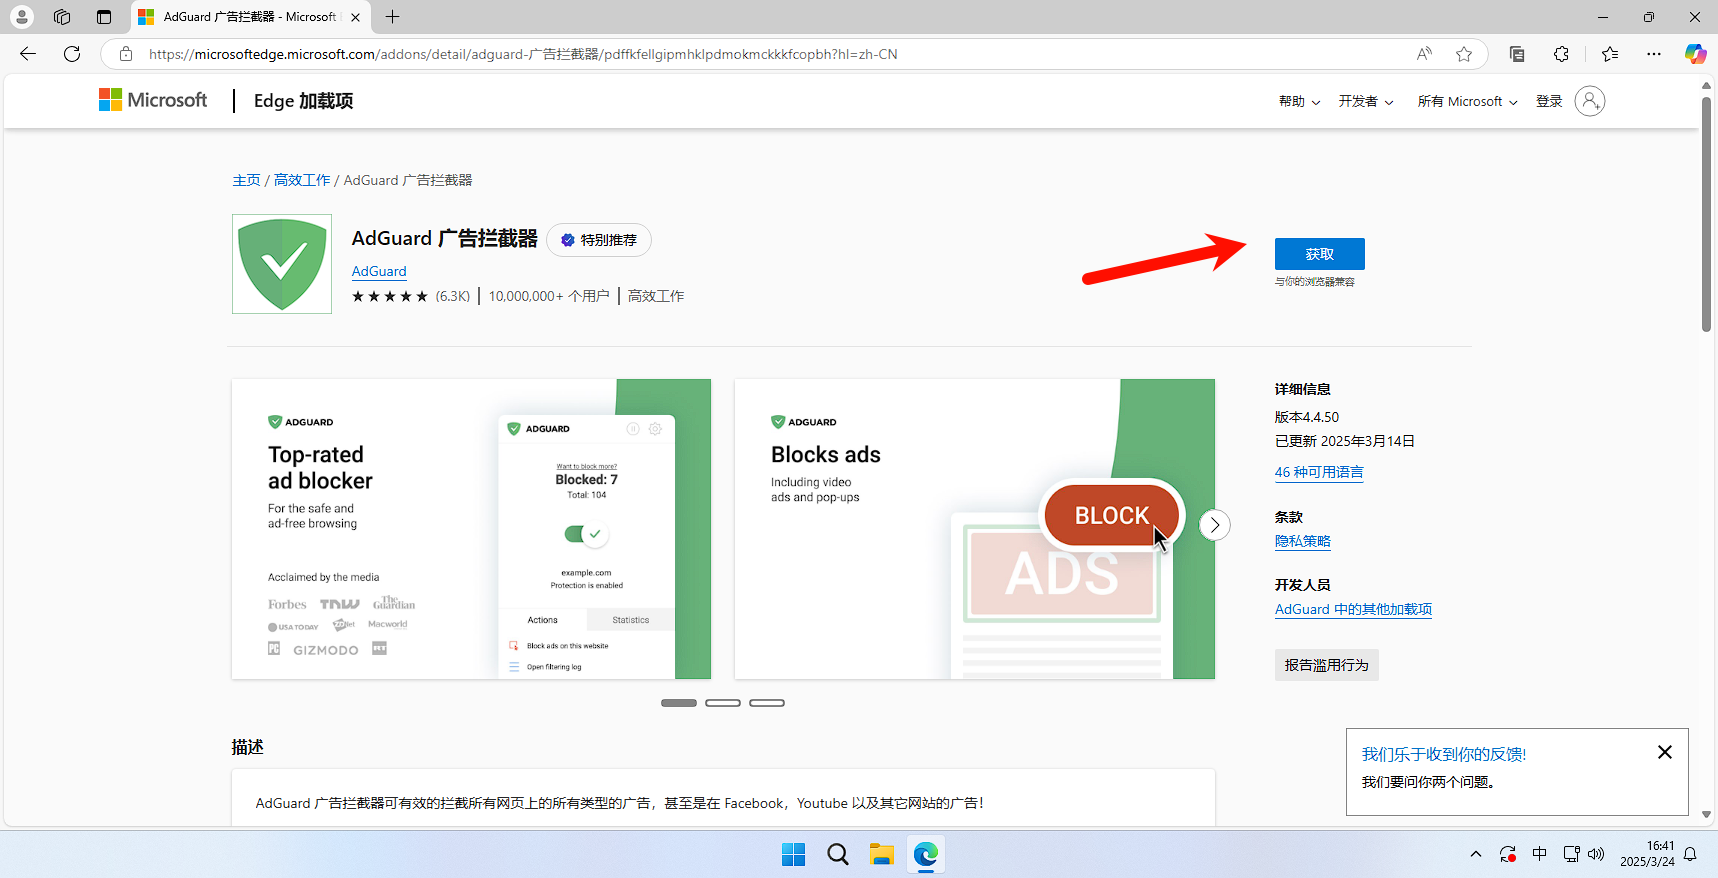Click the page vertical scrollbar
The height and width of the screenshot is (878, 1718).
pyautogui.click(x=1707, y=215)
